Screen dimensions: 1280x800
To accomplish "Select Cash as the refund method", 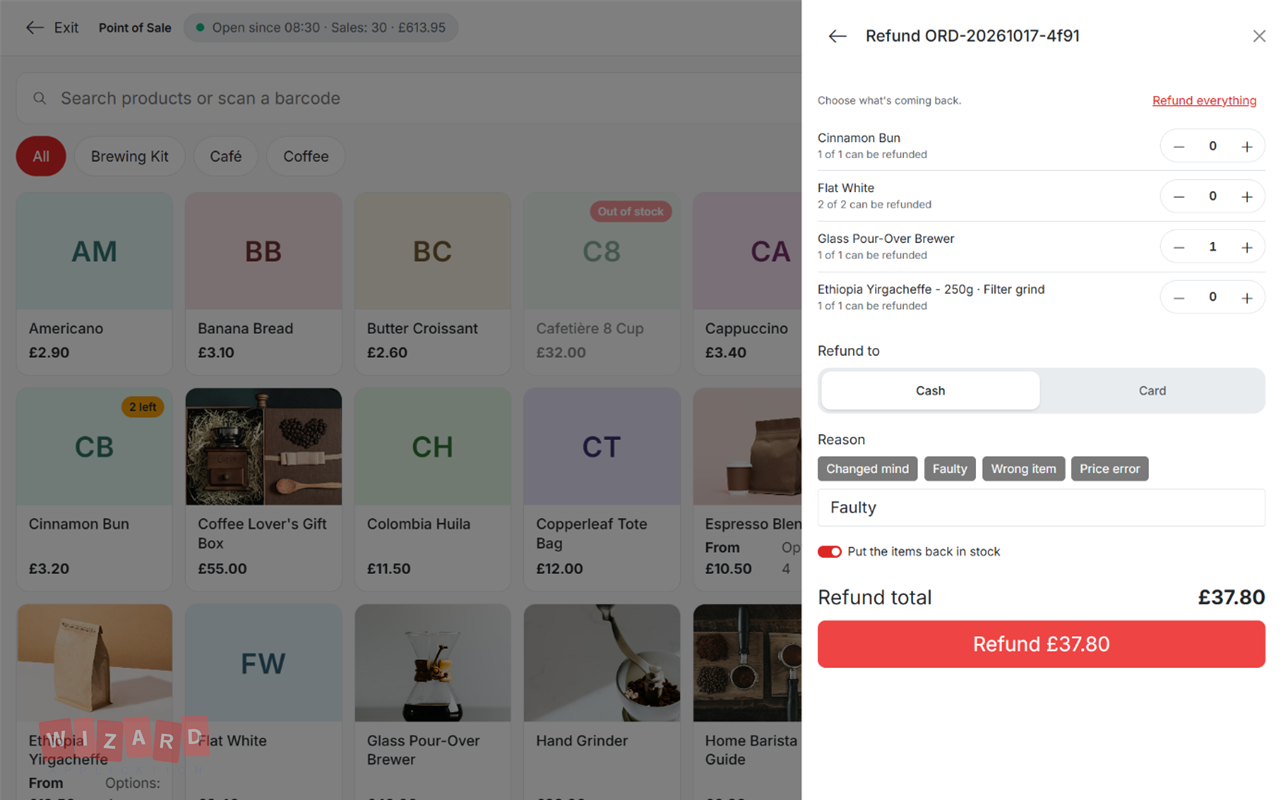I will [x=930, y=391].
